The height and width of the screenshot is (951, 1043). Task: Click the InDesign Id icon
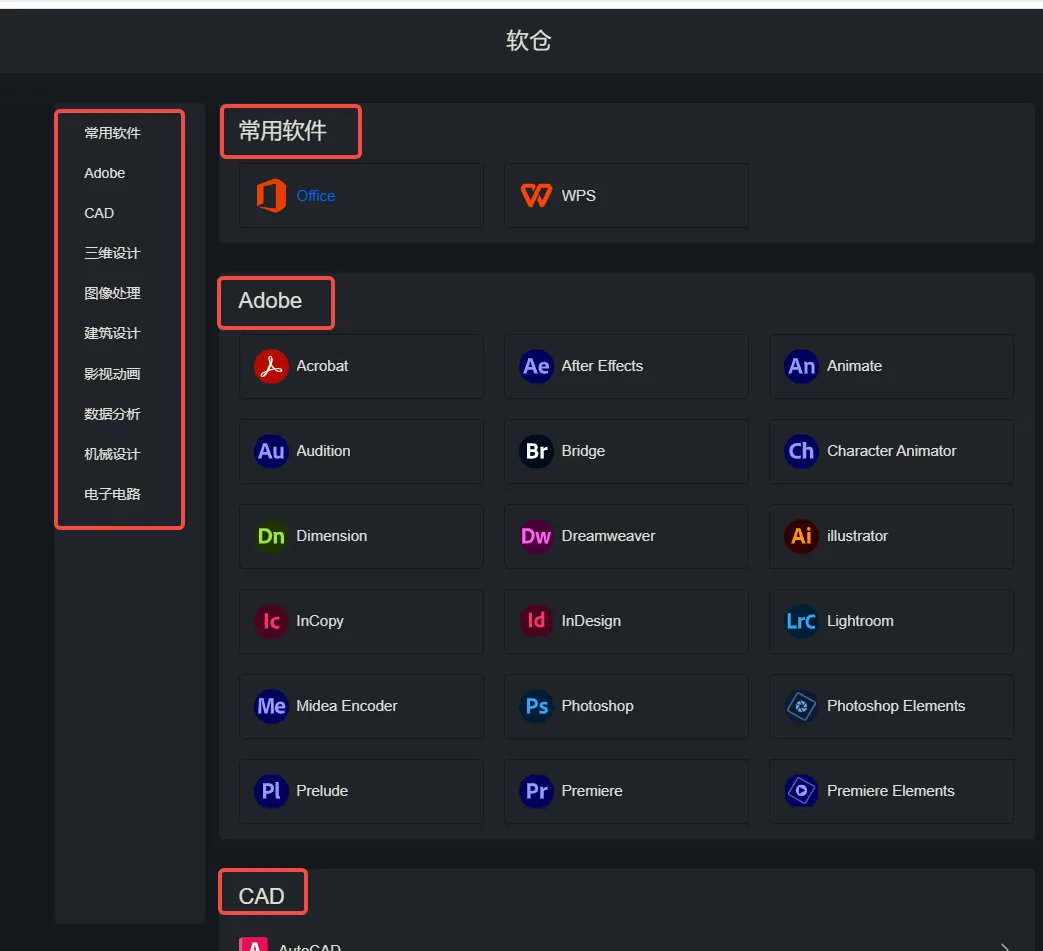point(536,621)
